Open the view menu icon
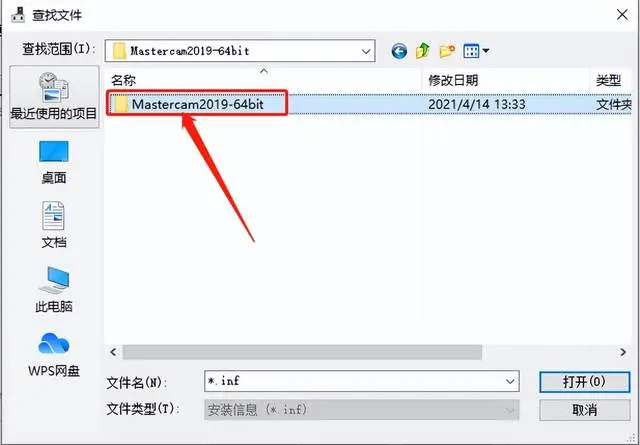The image size is (640, 445). point(471,51)
